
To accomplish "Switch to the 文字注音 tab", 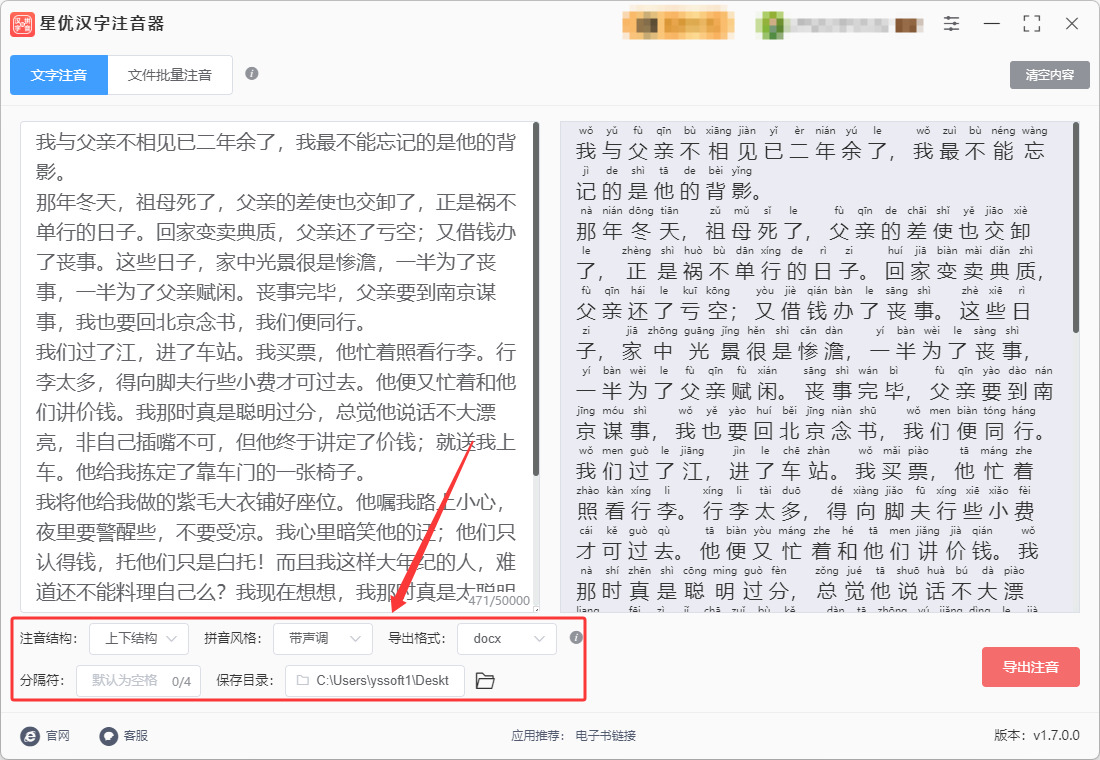I will click(59, 75).
